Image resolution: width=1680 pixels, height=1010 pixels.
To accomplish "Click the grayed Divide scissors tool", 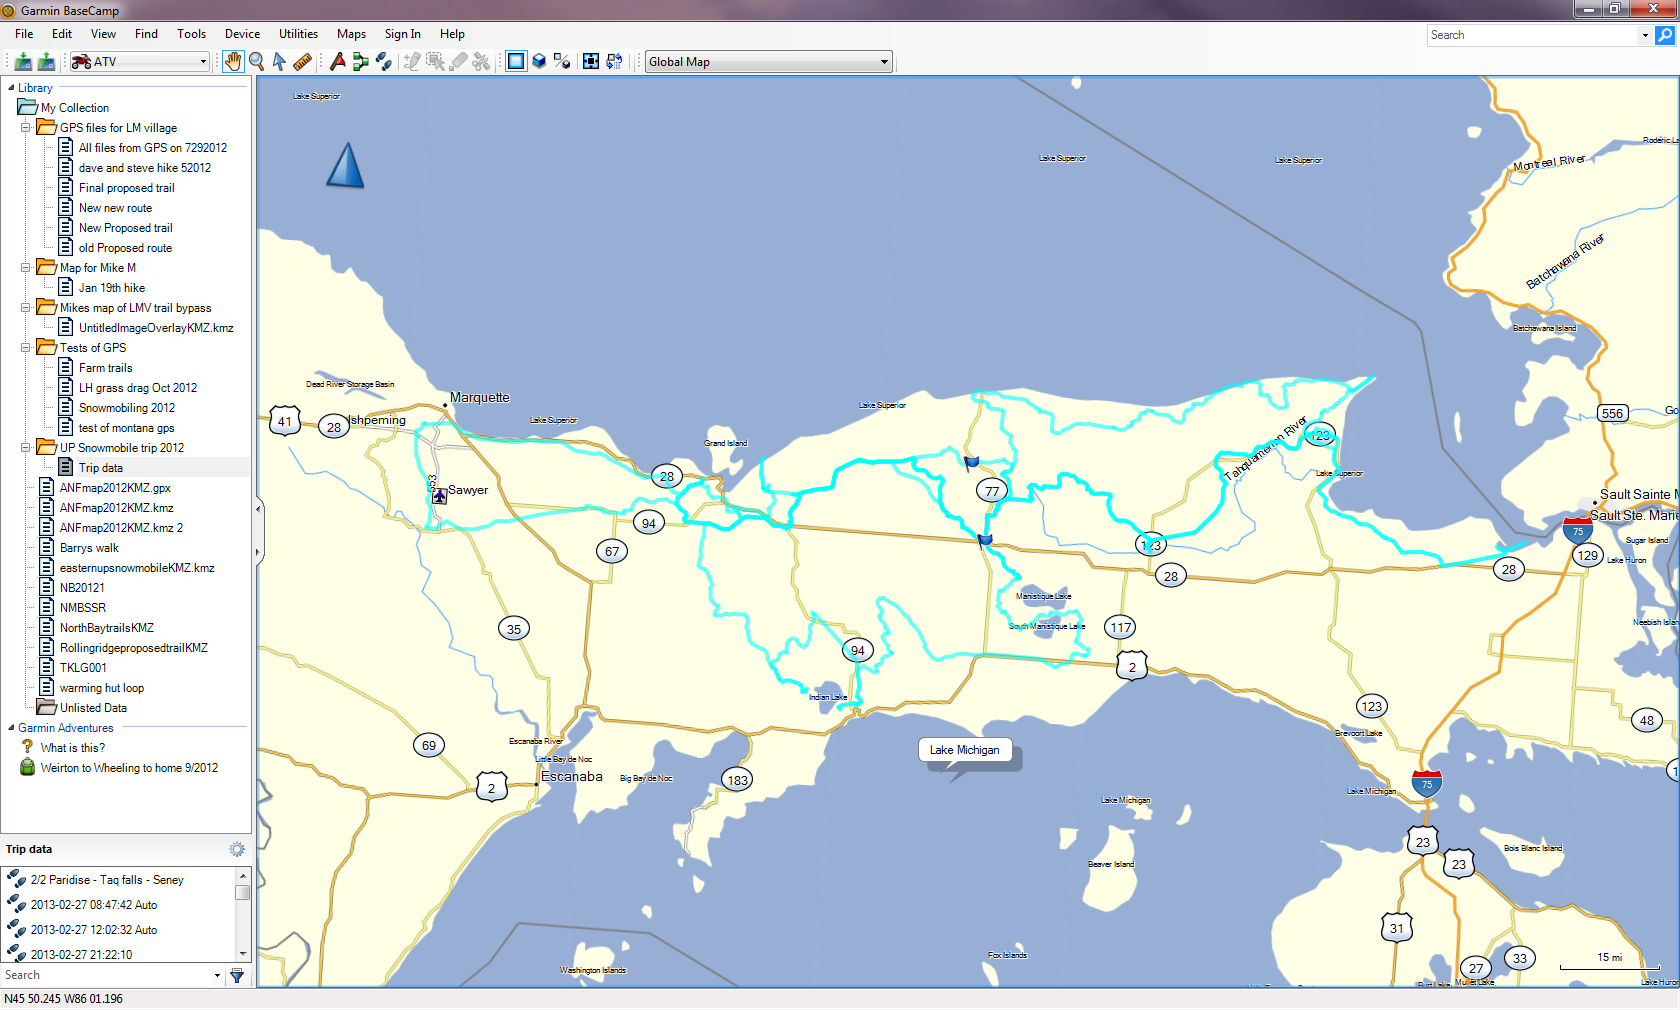I will pos(481,62).
